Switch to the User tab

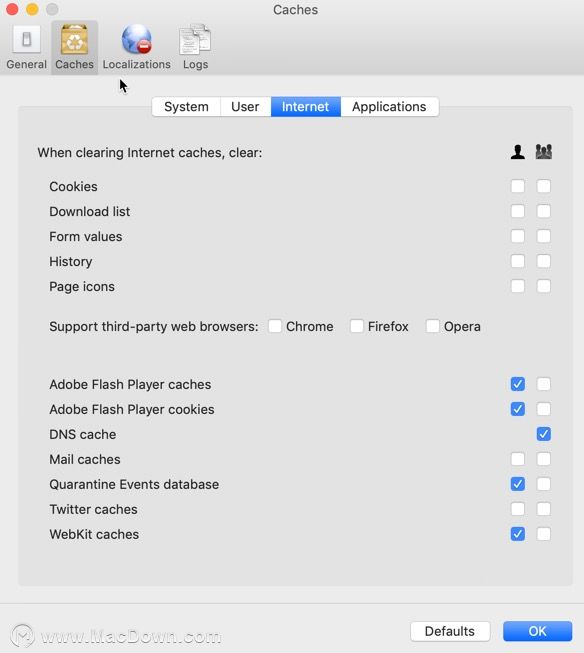245,107
